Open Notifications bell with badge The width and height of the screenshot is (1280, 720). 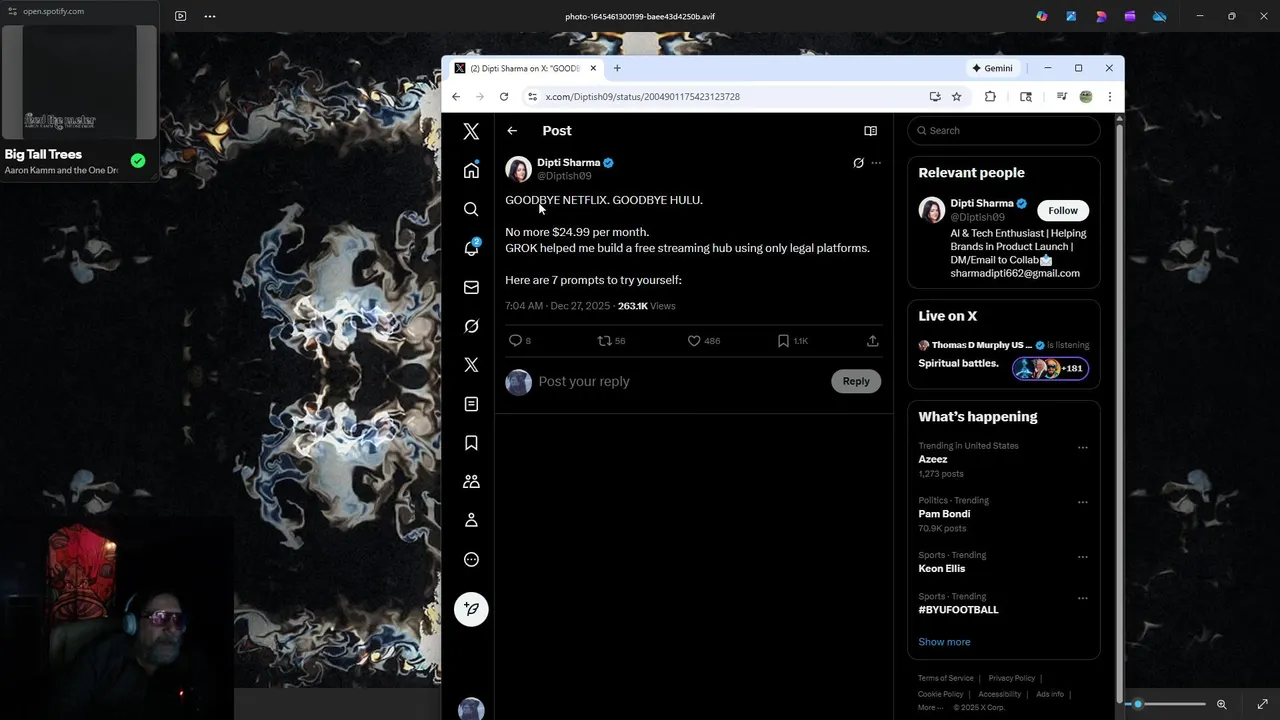(x=471, y=248)
